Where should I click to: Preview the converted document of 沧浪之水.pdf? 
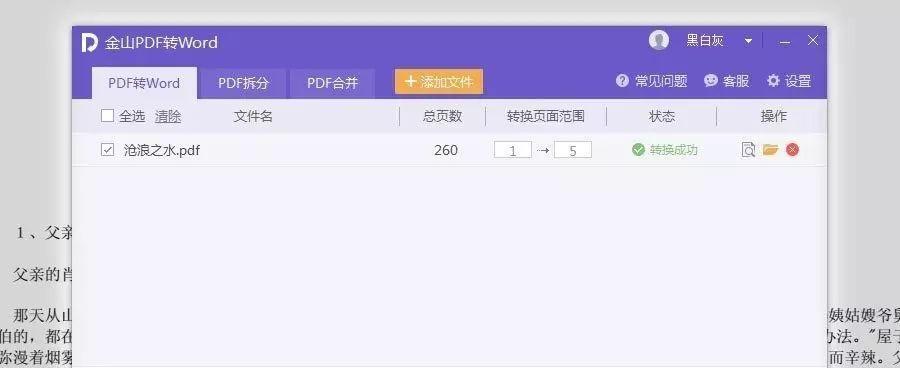[x=748, y=150]
